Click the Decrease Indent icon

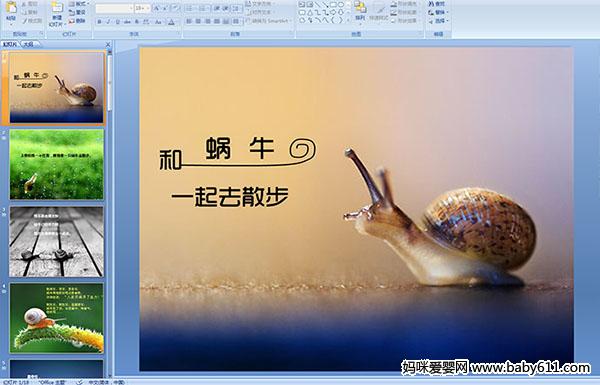tap(217, 8)
